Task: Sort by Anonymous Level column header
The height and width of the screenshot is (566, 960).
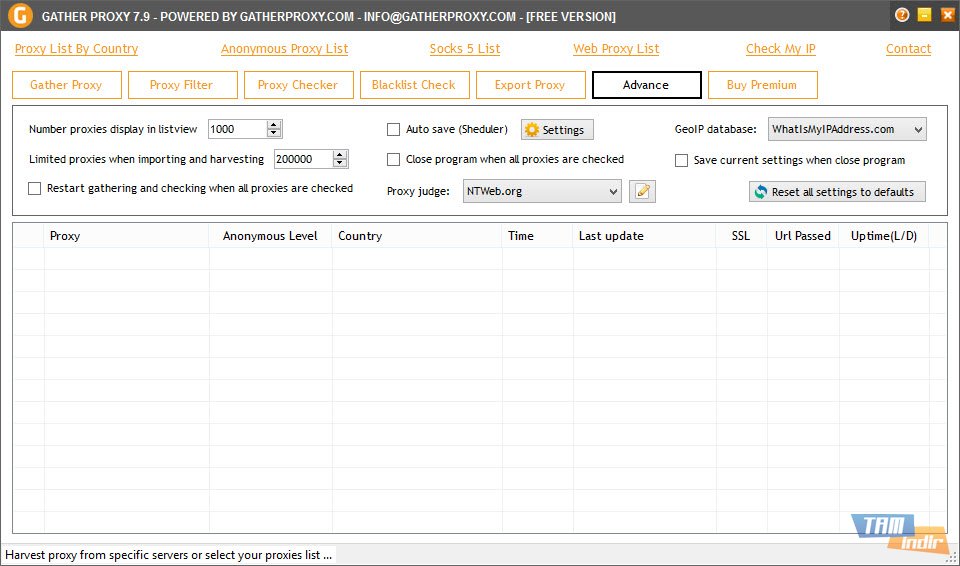Action: click(270, 236)
